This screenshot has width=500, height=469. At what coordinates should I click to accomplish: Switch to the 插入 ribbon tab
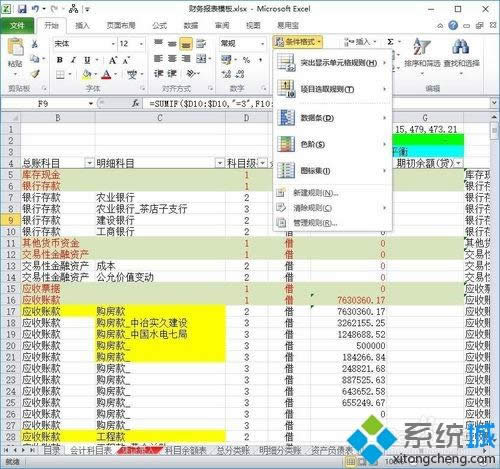coord(82,26)
